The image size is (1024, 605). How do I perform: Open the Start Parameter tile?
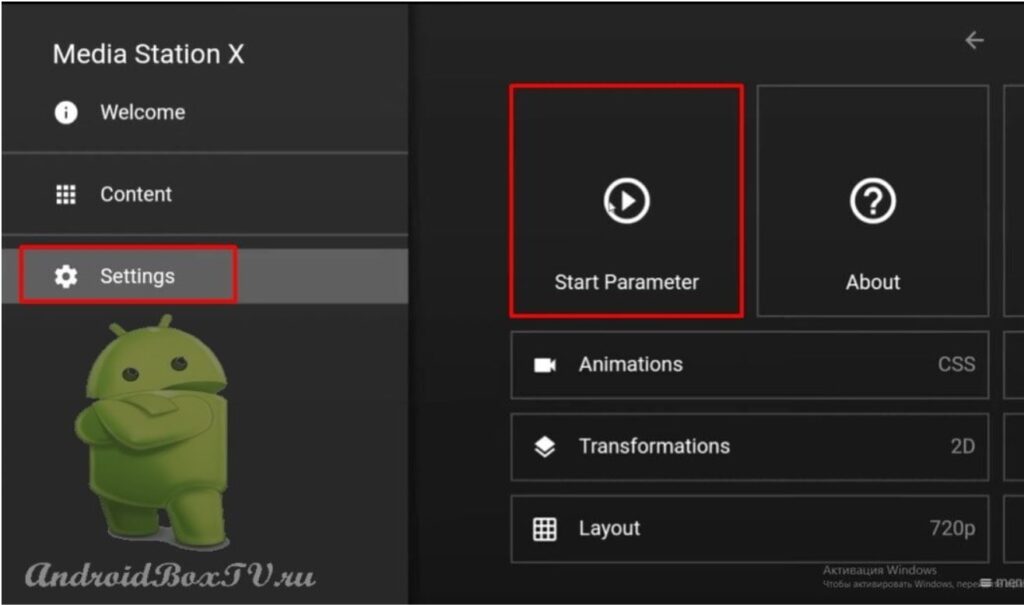click(x=626, y=201)
